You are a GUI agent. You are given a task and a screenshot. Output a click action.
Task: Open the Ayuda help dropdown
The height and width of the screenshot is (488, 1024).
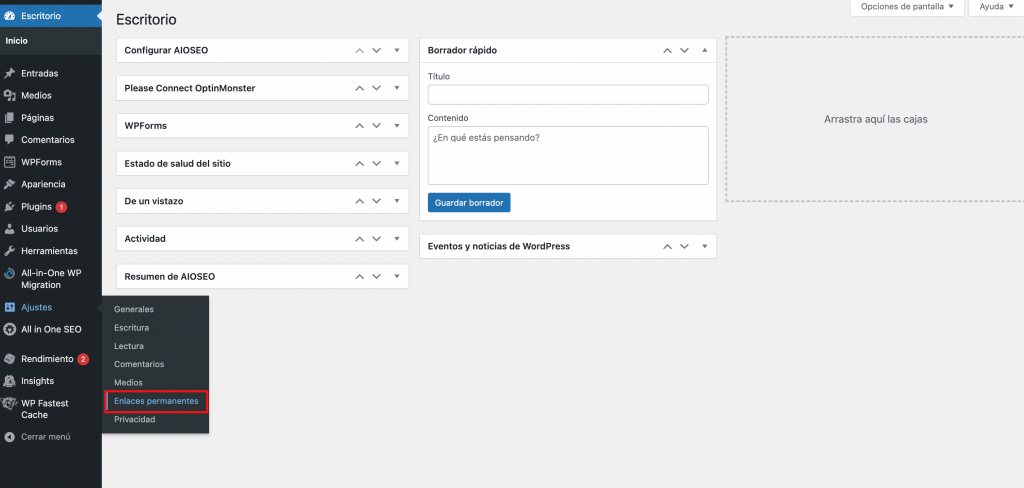(996, 8)
